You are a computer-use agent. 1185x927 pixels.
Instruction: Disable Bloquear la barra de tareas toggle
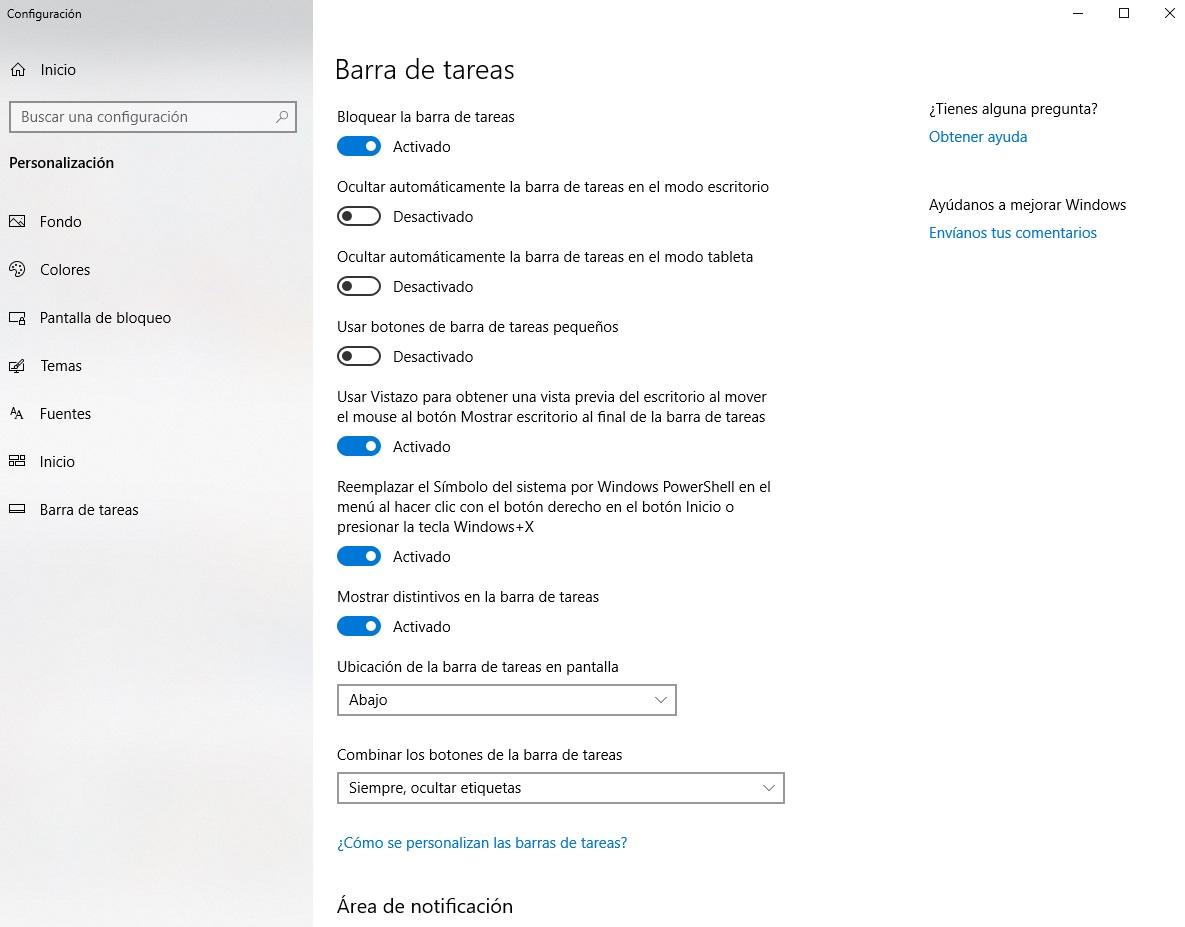pos(359,147)
